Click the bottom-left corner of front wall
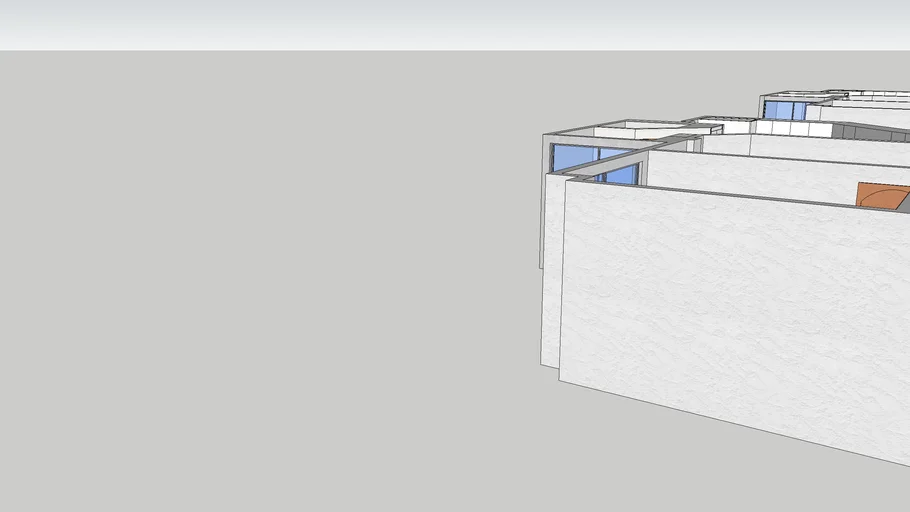 561,379
